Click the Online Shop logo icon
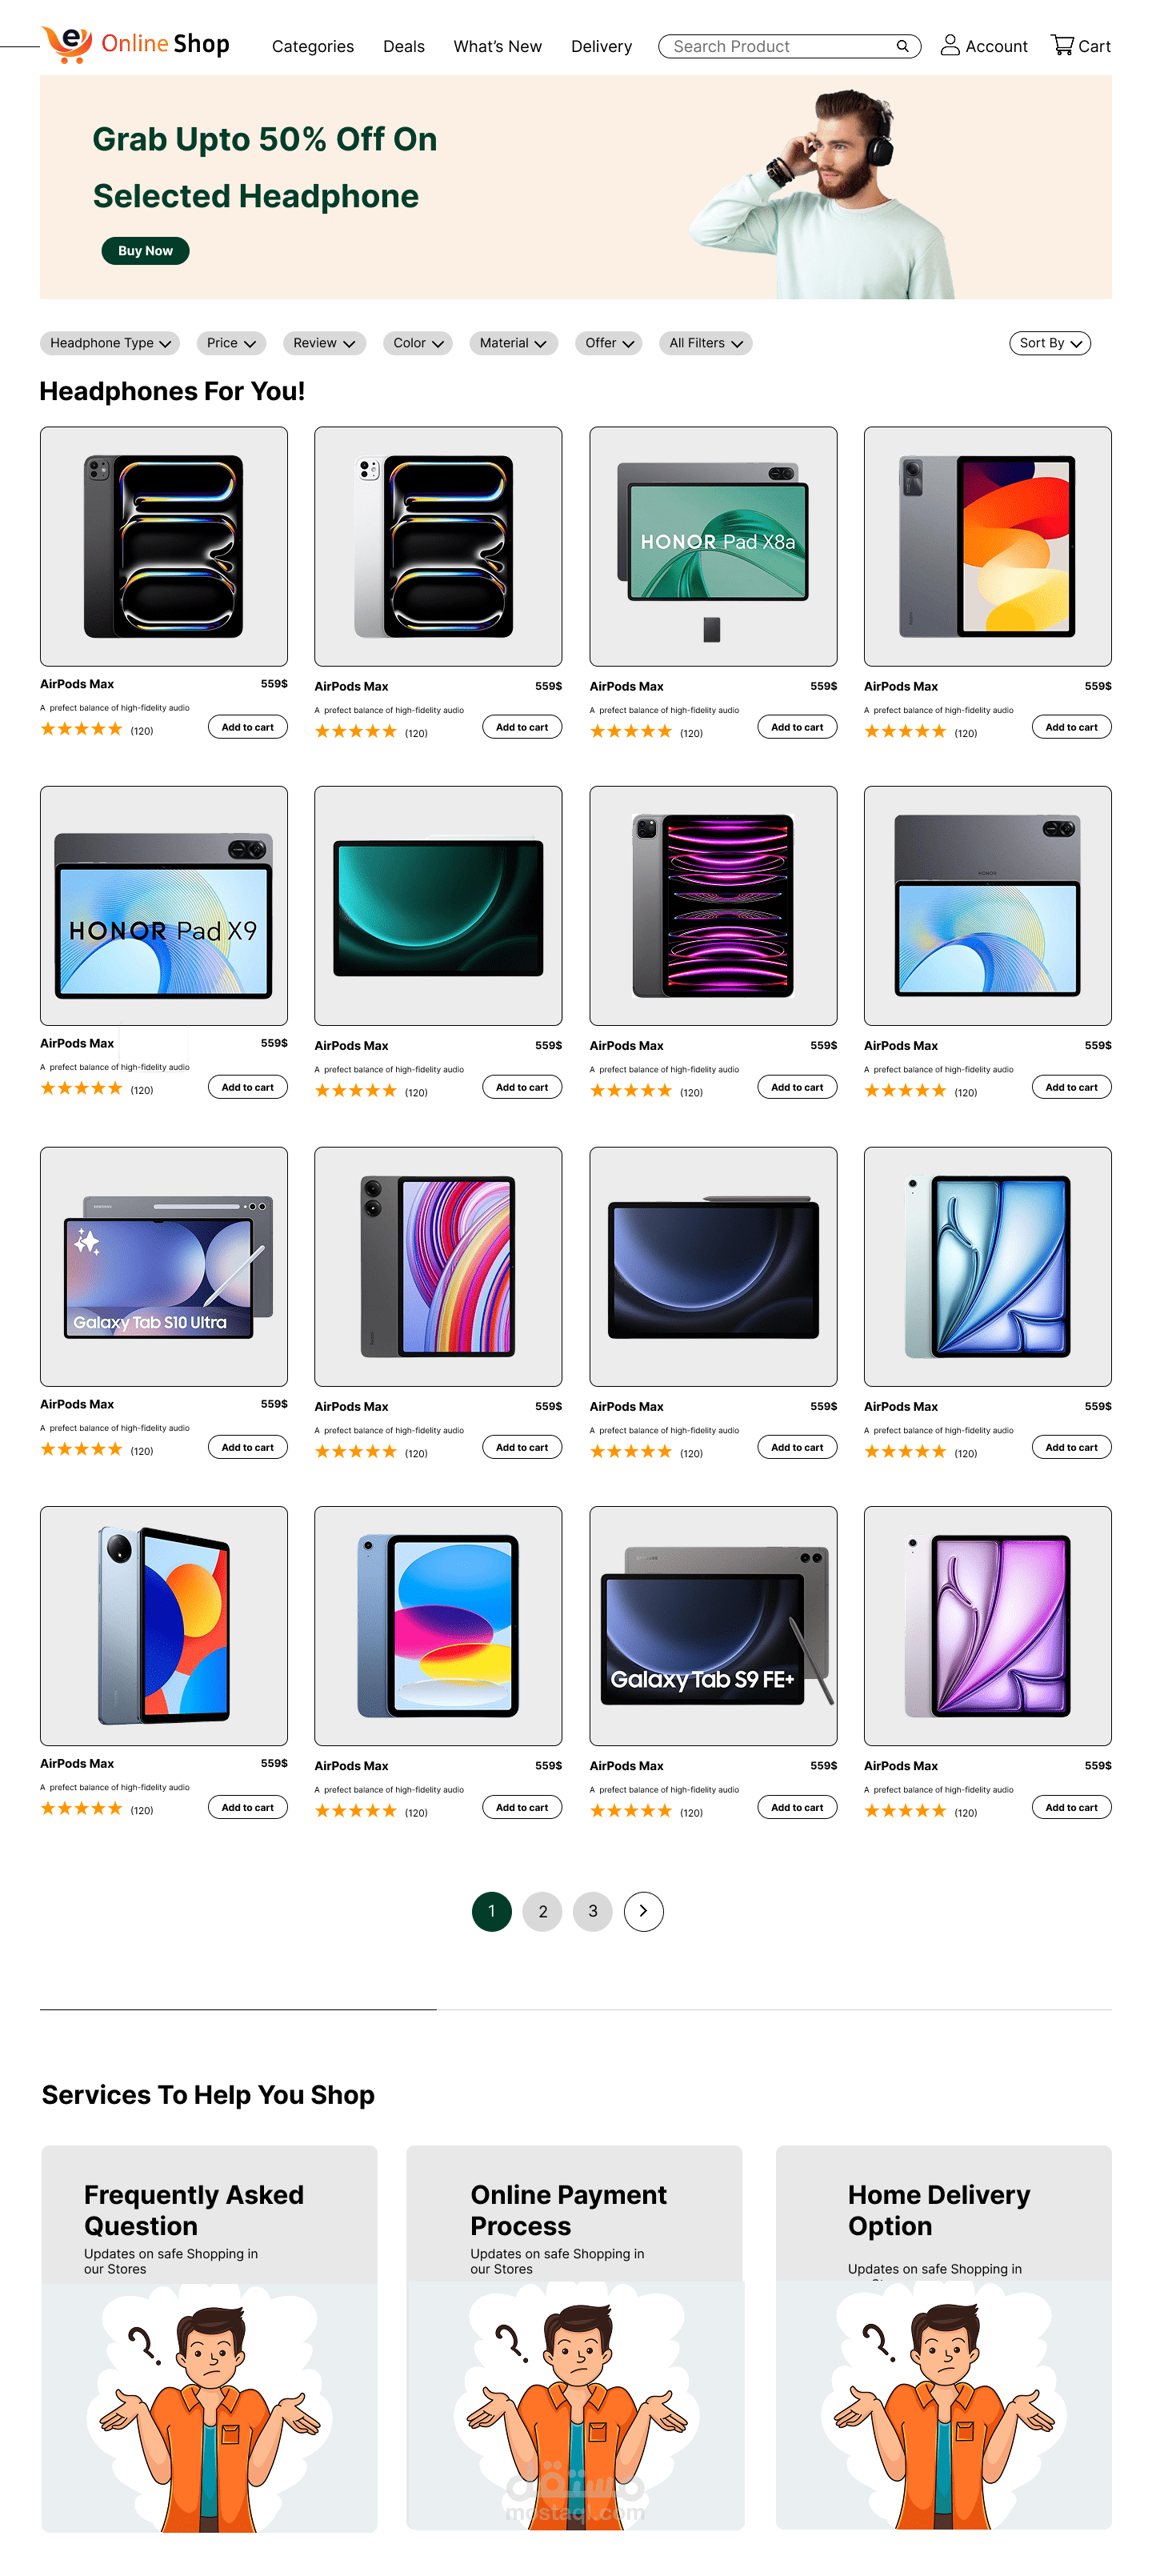The height and width of the screenshot is (2576, 1152). 67,44
